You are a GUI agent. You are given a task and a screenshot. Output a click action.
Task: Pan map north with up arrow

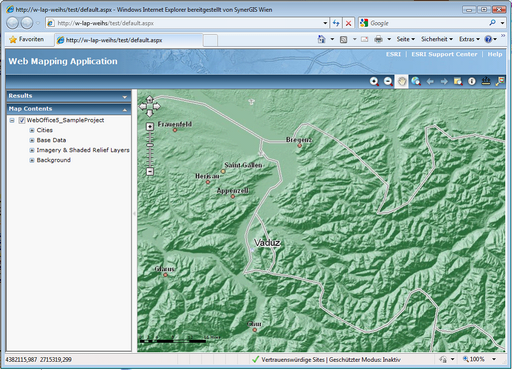coord(150,99)
